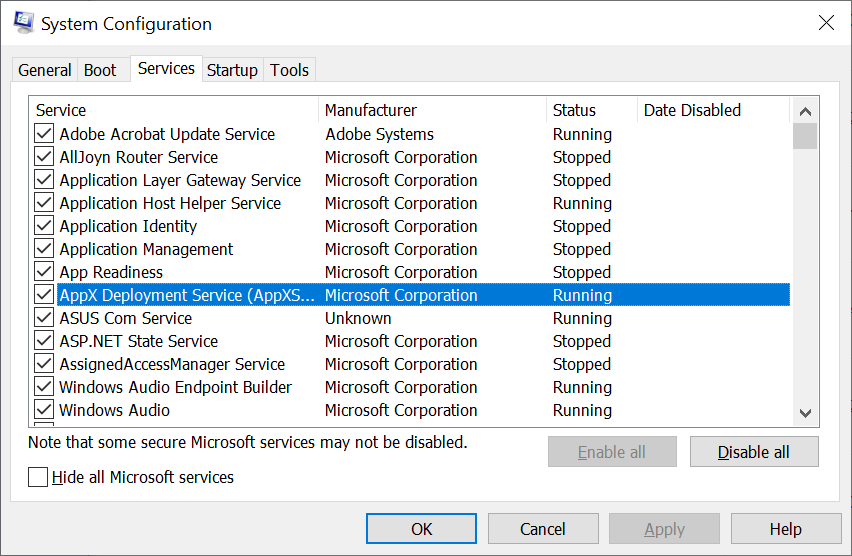Viewport: 852px width, 556px height.
Task: Check Hide all Microsoft services
Action: [38, 477]
